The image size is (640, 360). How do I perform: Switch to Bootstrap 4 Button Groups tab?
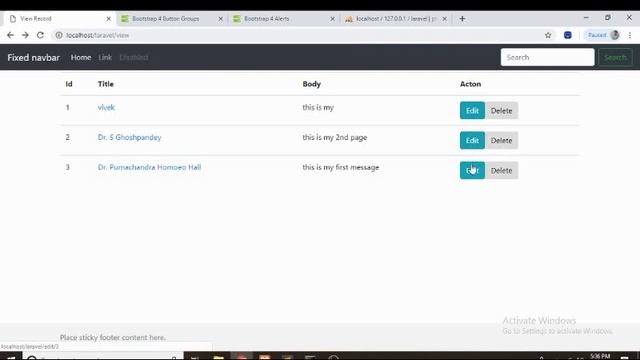pos(171,19)
